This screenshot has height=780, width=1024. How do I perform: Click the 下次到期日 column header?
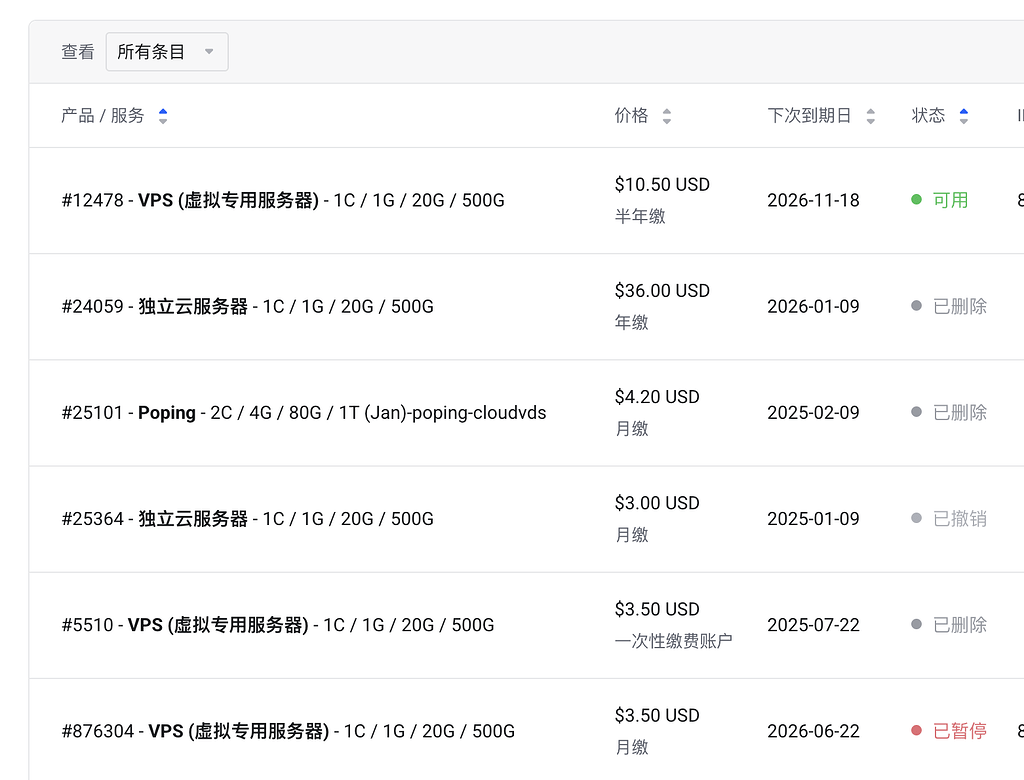click(809, 116)
